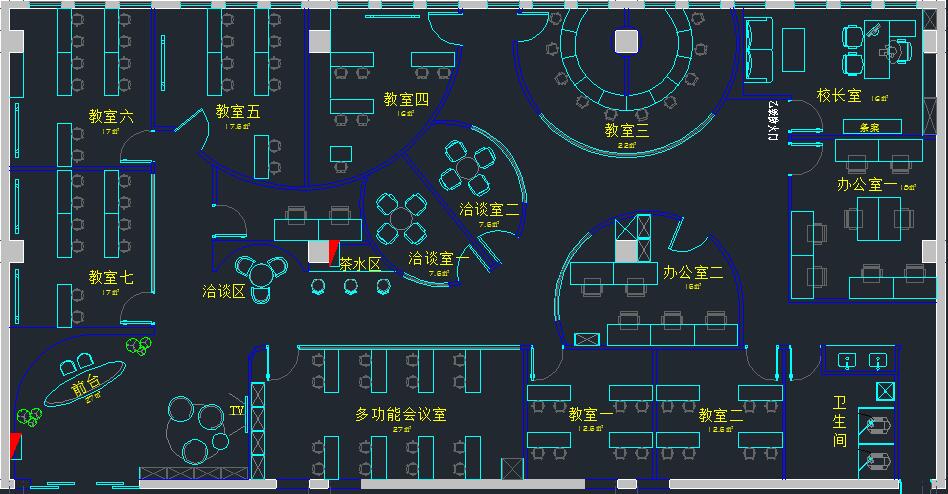Click the 校长室 label text
Screen dimensions: 948x494
point(838,96)
